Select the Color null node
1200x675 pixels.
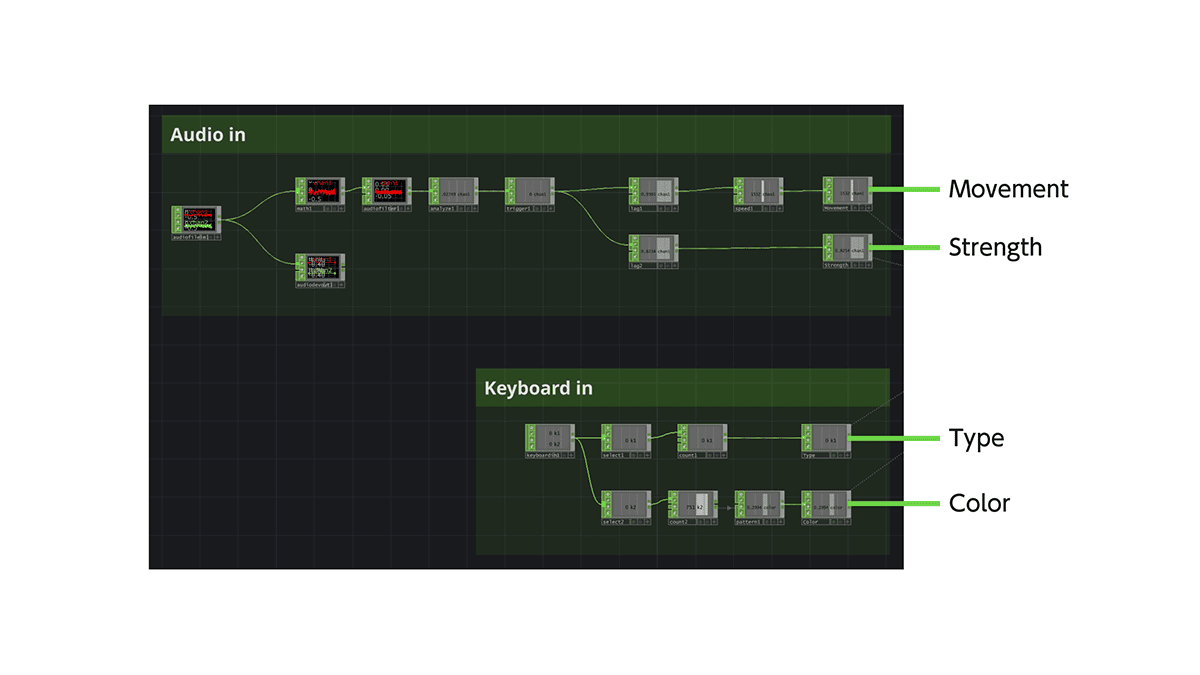(826, 506)
